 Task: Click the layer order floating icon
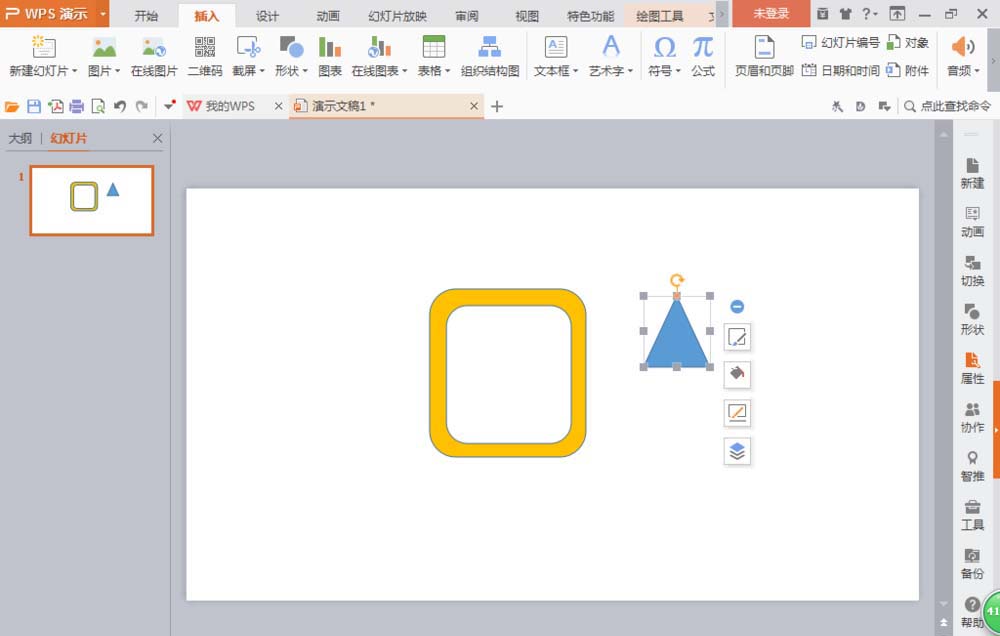(x=737, y=451)
